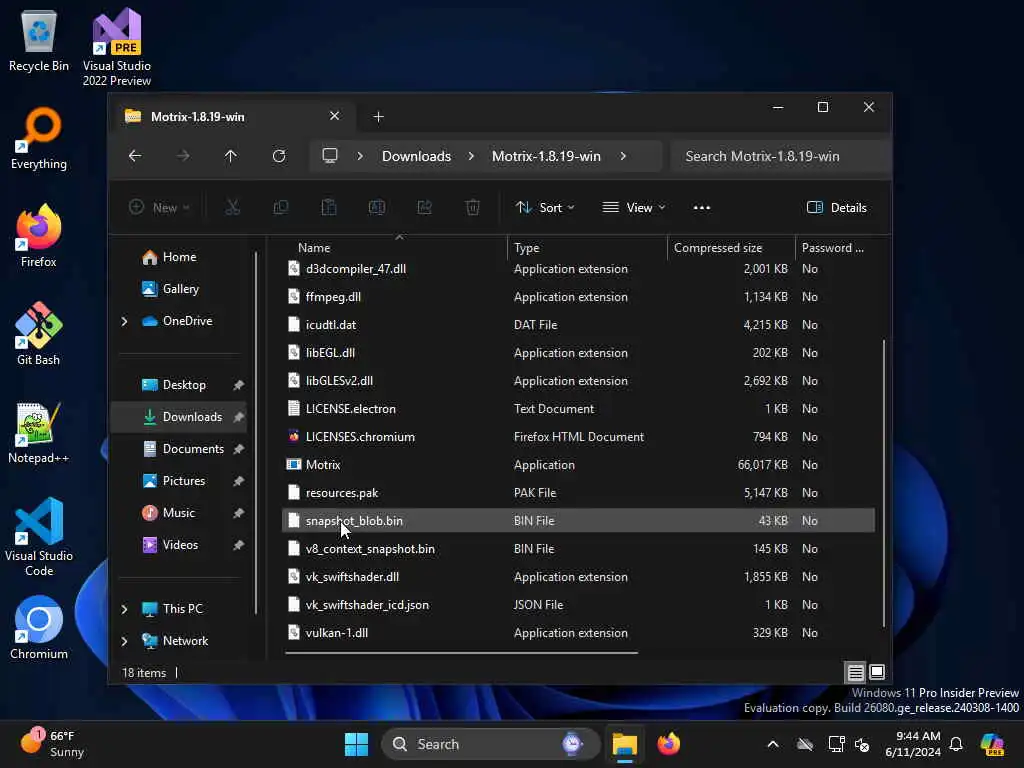
Task: Sort by Name column header
Action: coord(395,248)
